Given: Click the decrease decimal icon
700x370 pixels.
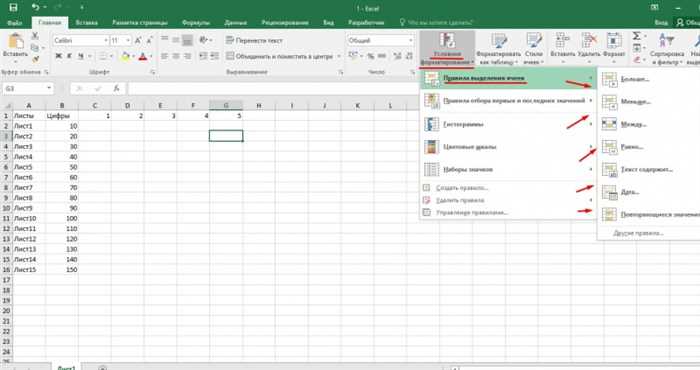Looking at the screenshot, I should pos(409,56).
